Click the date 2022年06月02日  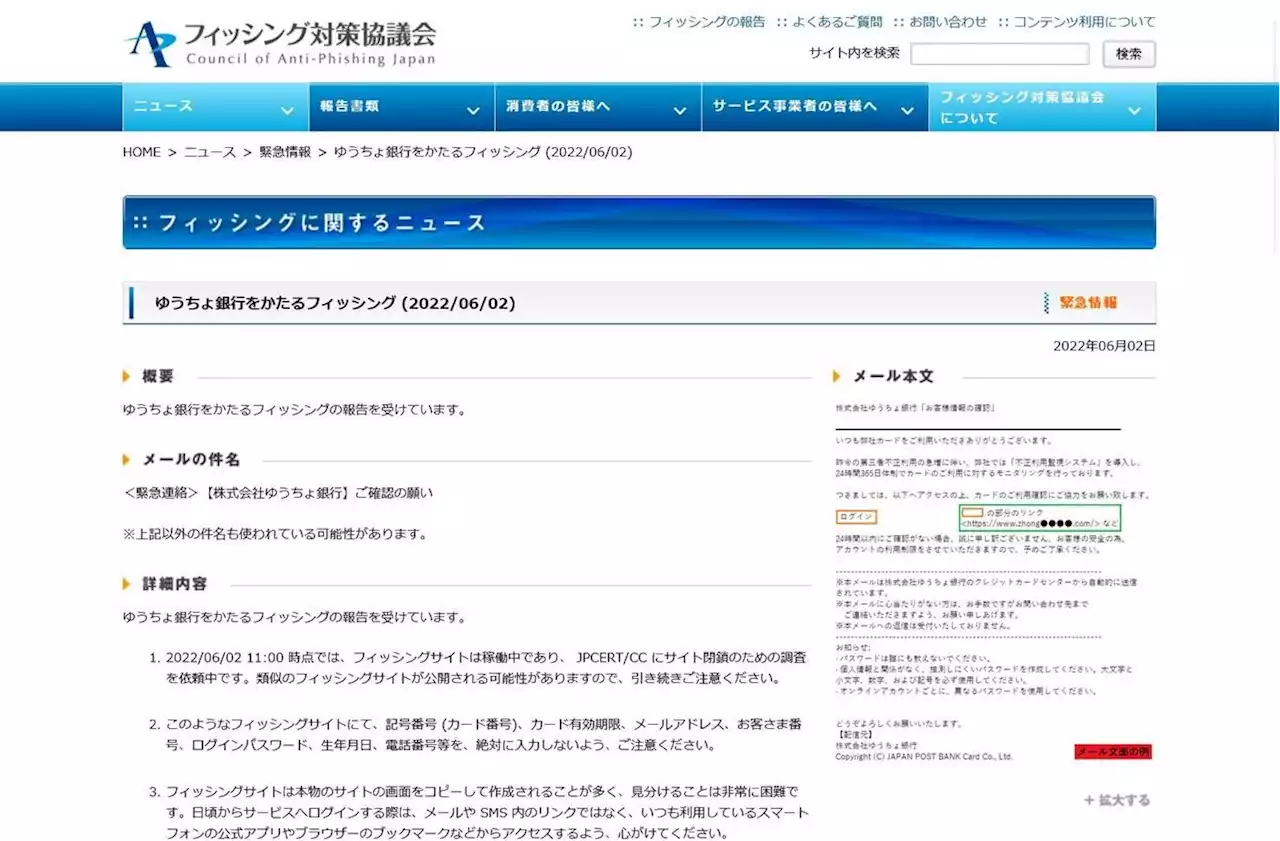pos(1104,346)
